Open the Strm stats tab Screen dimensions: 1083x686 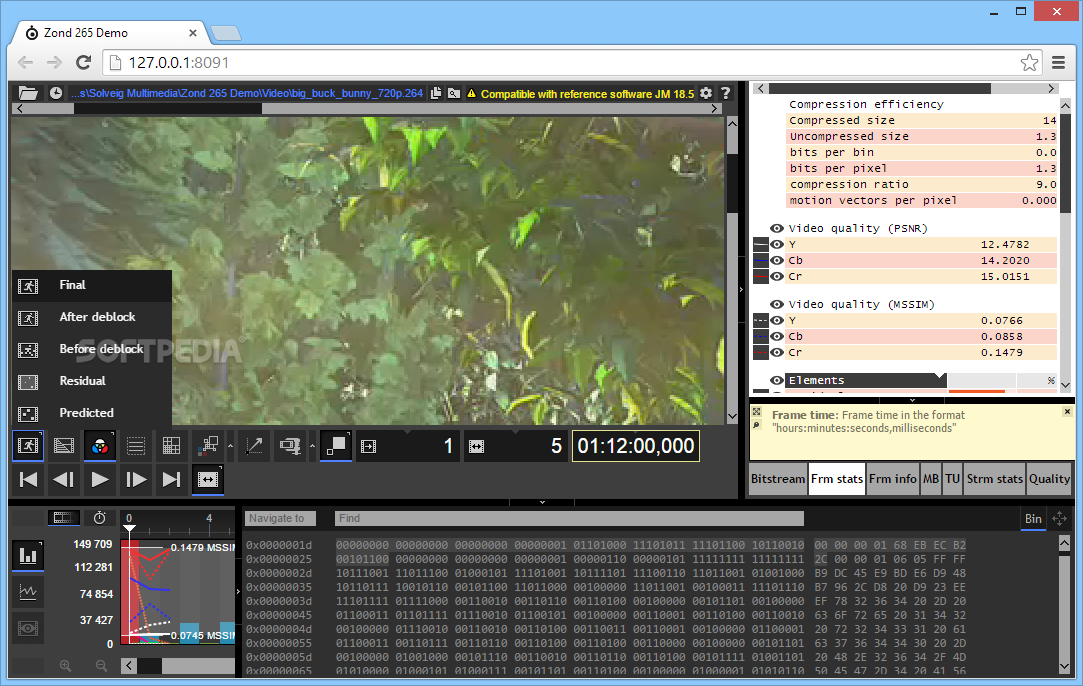[x=995, y=479]
